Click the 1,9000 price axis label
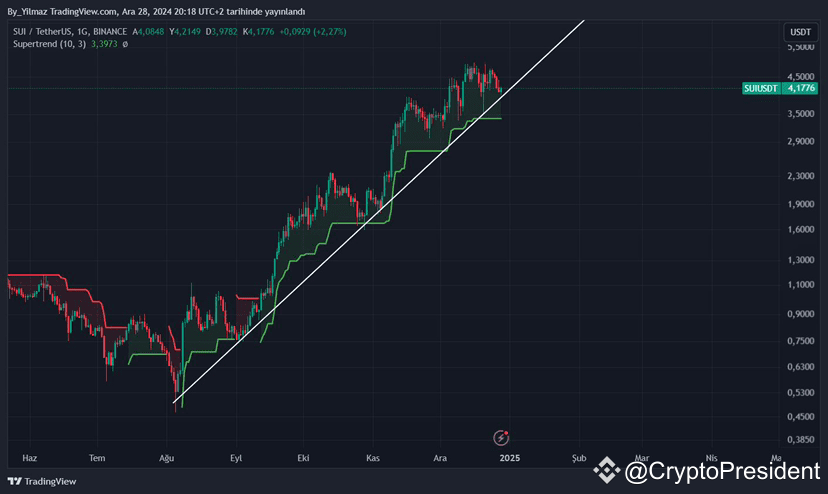 point(801,204)
